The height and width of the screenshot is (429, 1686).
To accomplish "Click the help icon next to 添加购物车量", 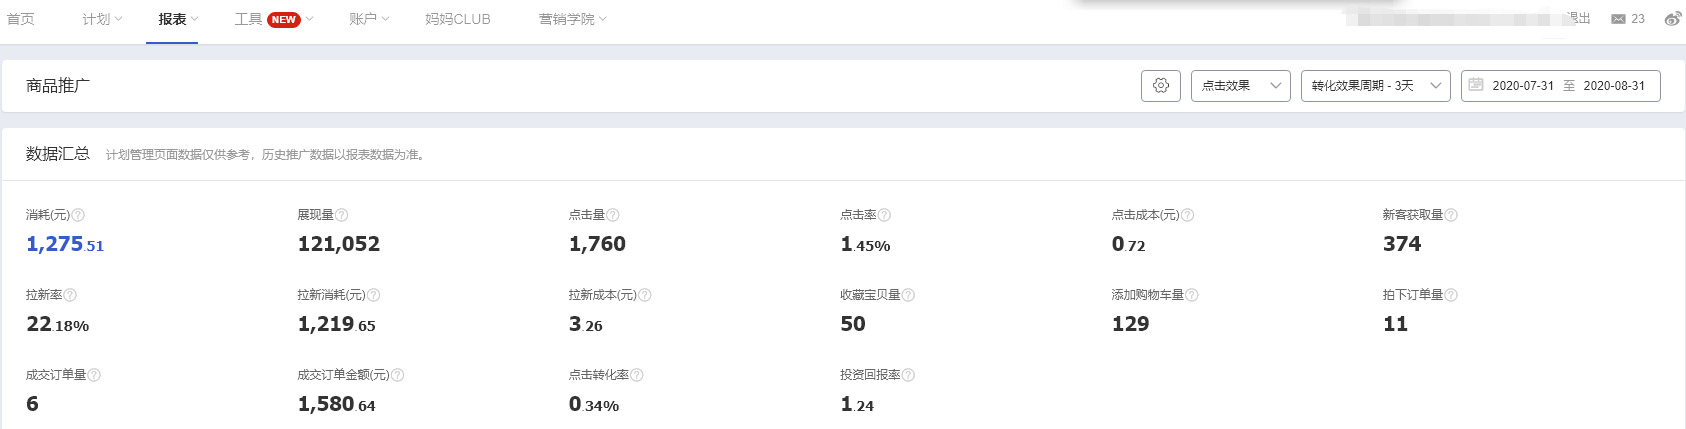I will pos(1192,295).
